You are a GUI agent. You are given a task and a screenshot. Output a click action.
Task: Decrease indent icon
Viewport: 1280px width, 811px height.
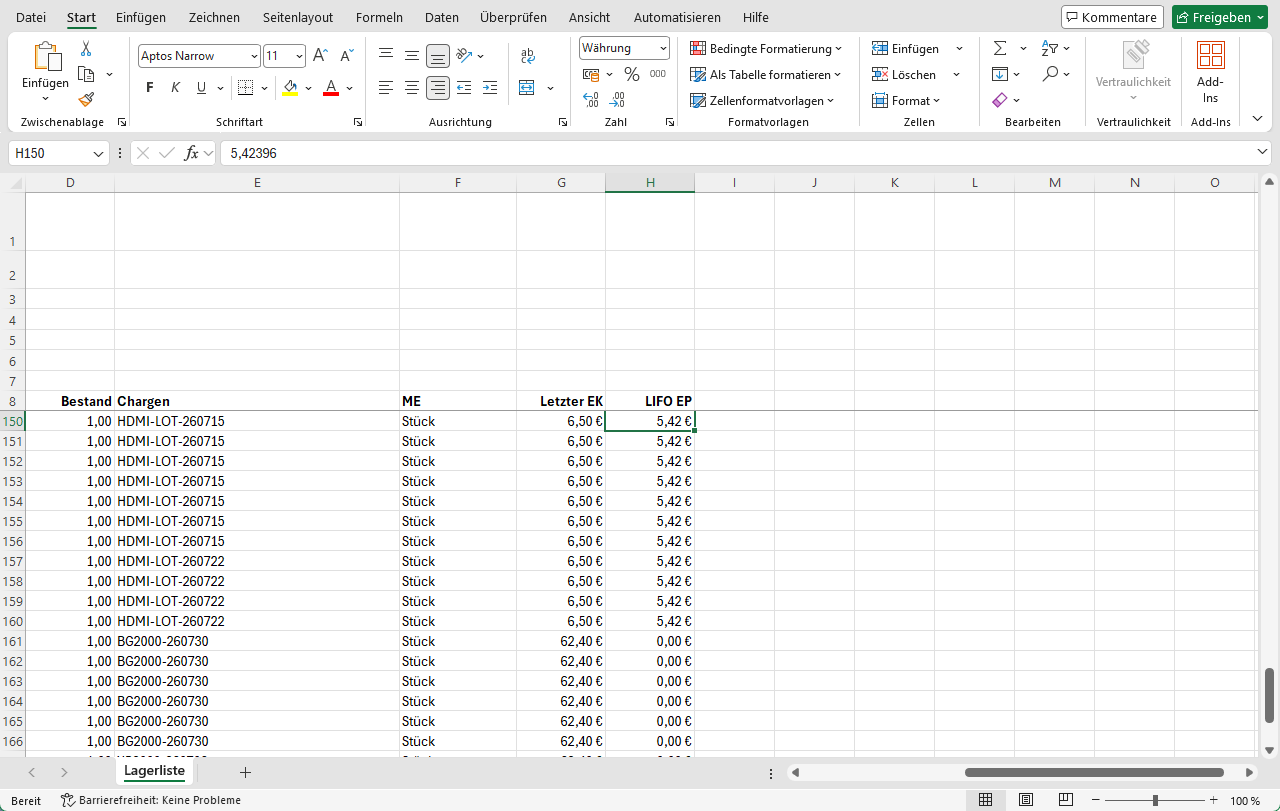[x=464, y=88]
